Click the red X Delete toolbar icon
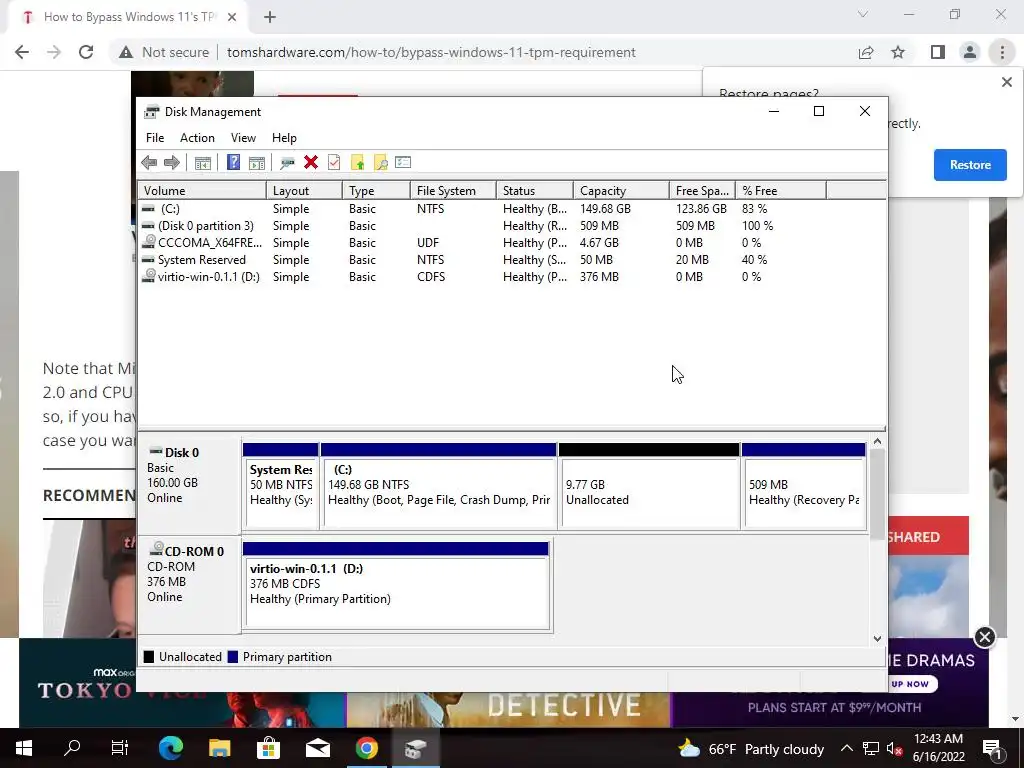 [x=311, y=163]
